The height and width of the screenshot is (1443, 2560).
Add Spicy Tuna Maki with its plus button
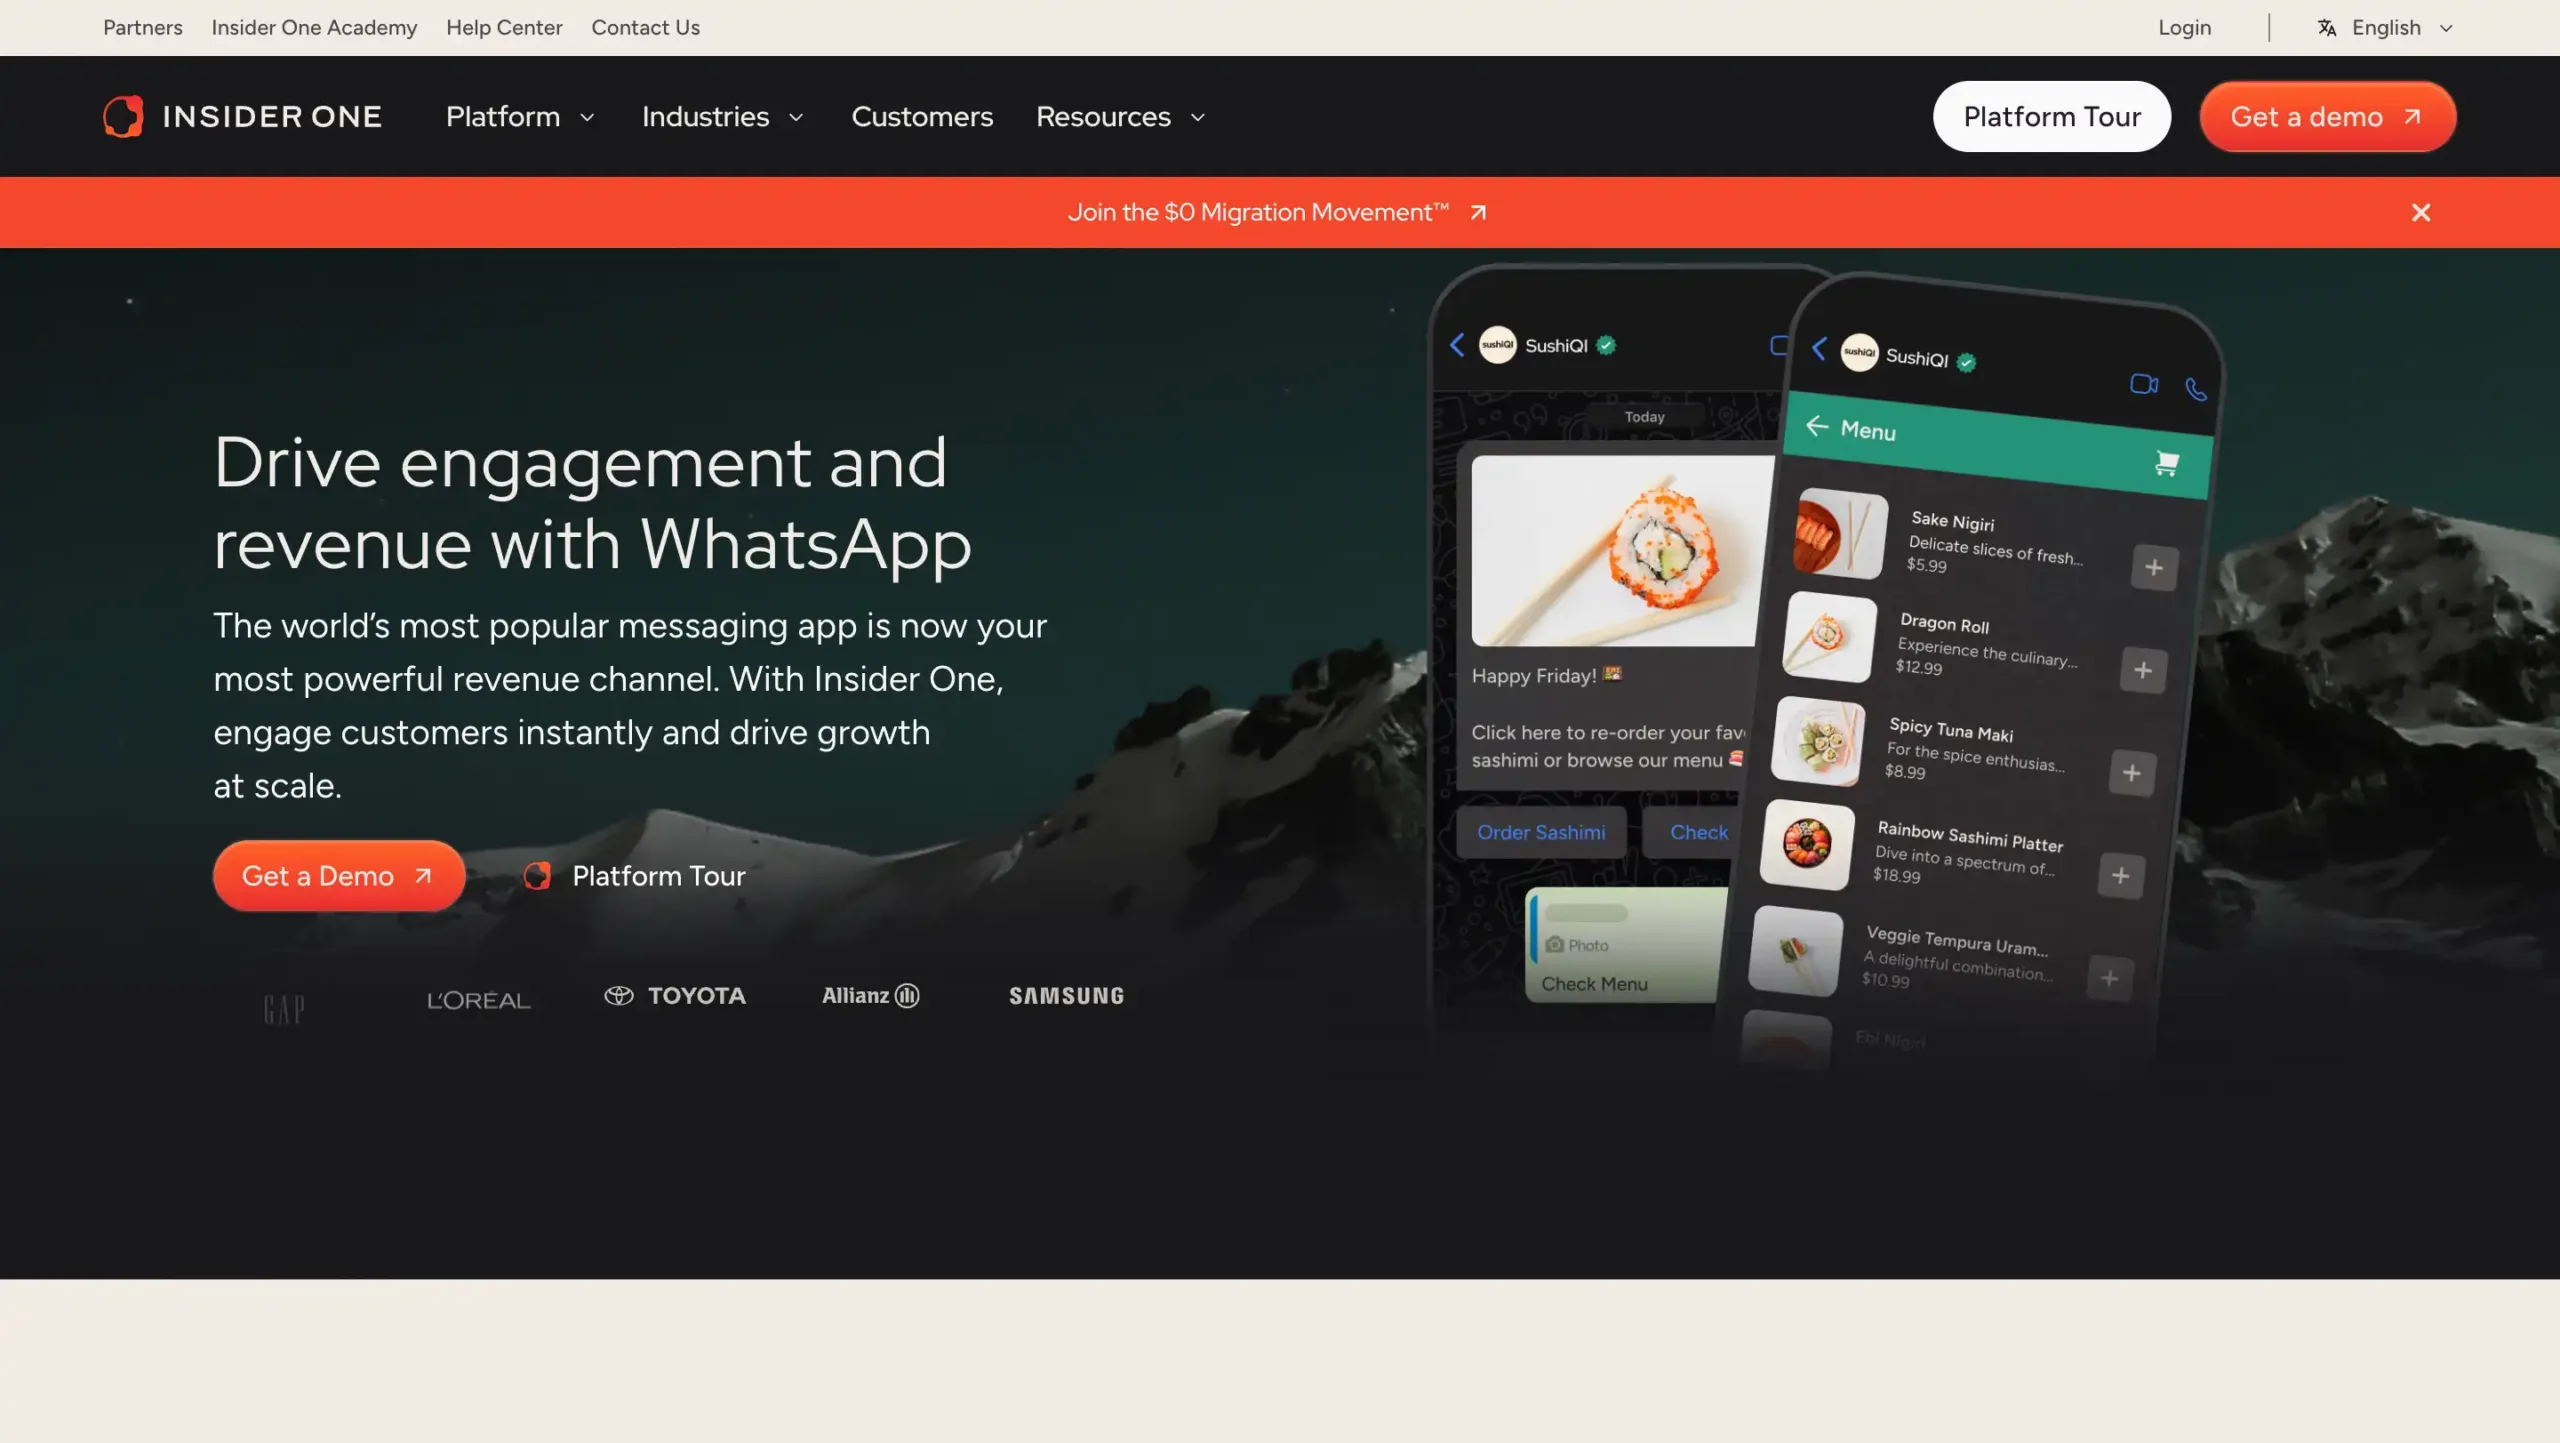[x=2133, y=773]
